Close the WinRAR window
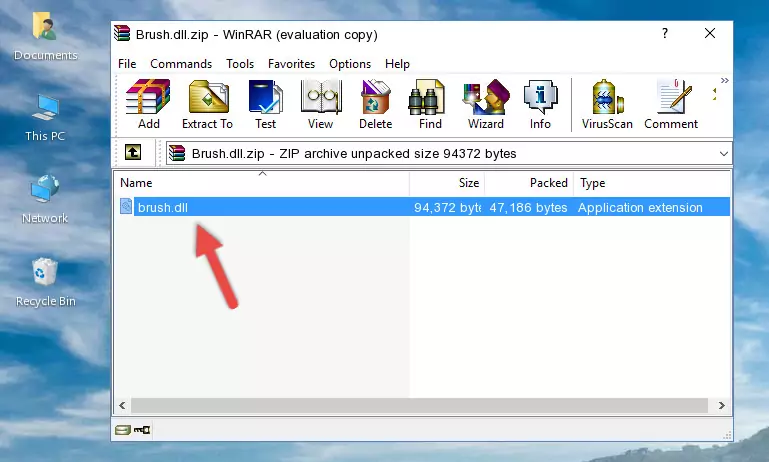 tap(710, 33)
